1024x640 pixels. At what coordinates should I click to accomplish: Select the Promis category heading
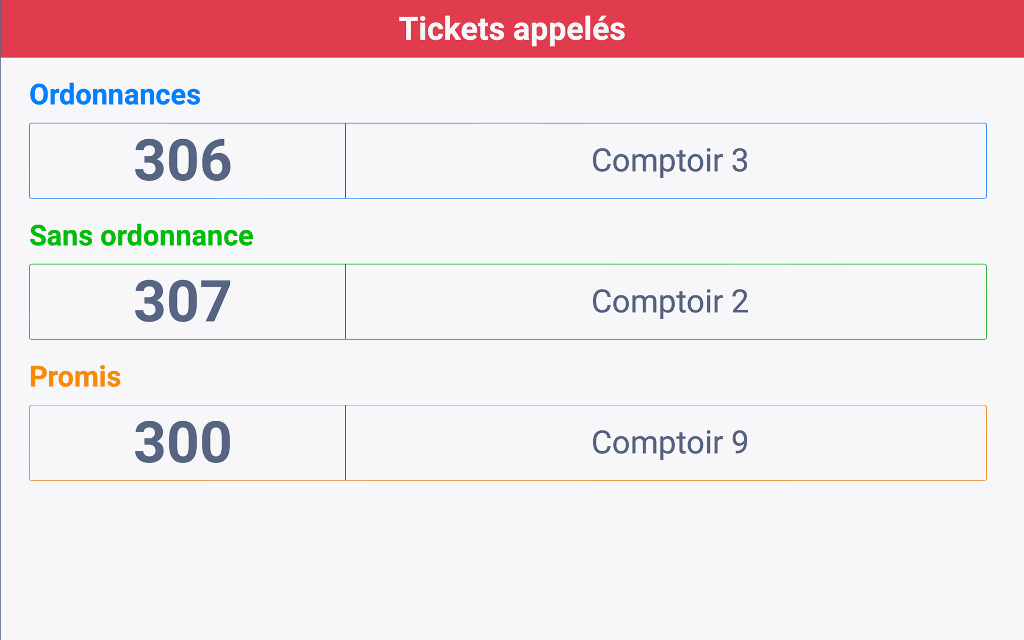tap(75, 377)
